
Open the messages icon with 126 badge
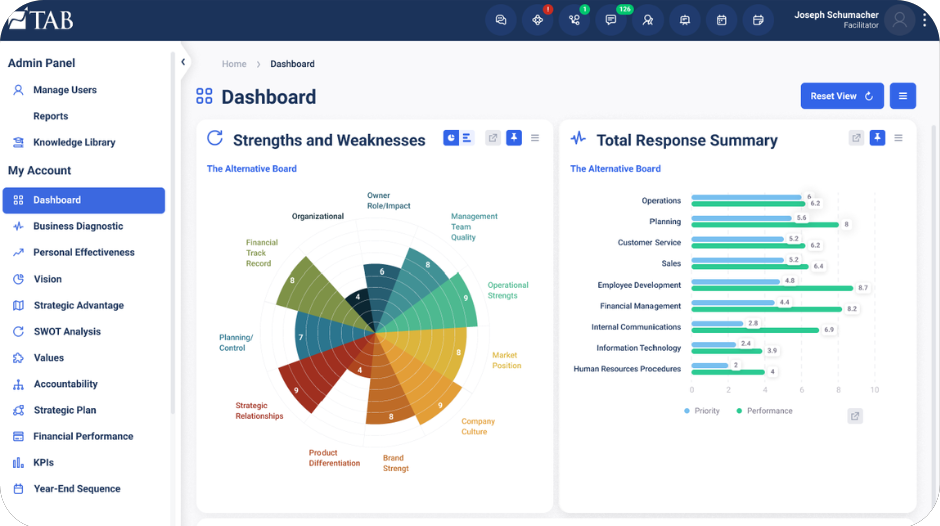[611, 20]
